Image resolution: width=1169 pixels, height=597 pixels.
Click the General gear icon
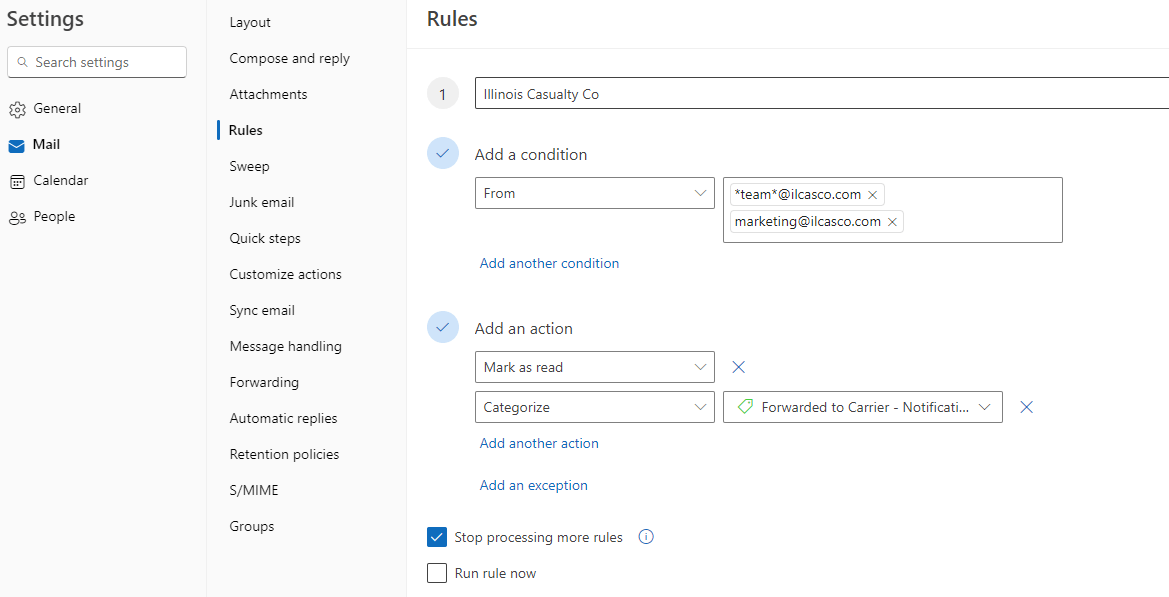click(16, 110)
